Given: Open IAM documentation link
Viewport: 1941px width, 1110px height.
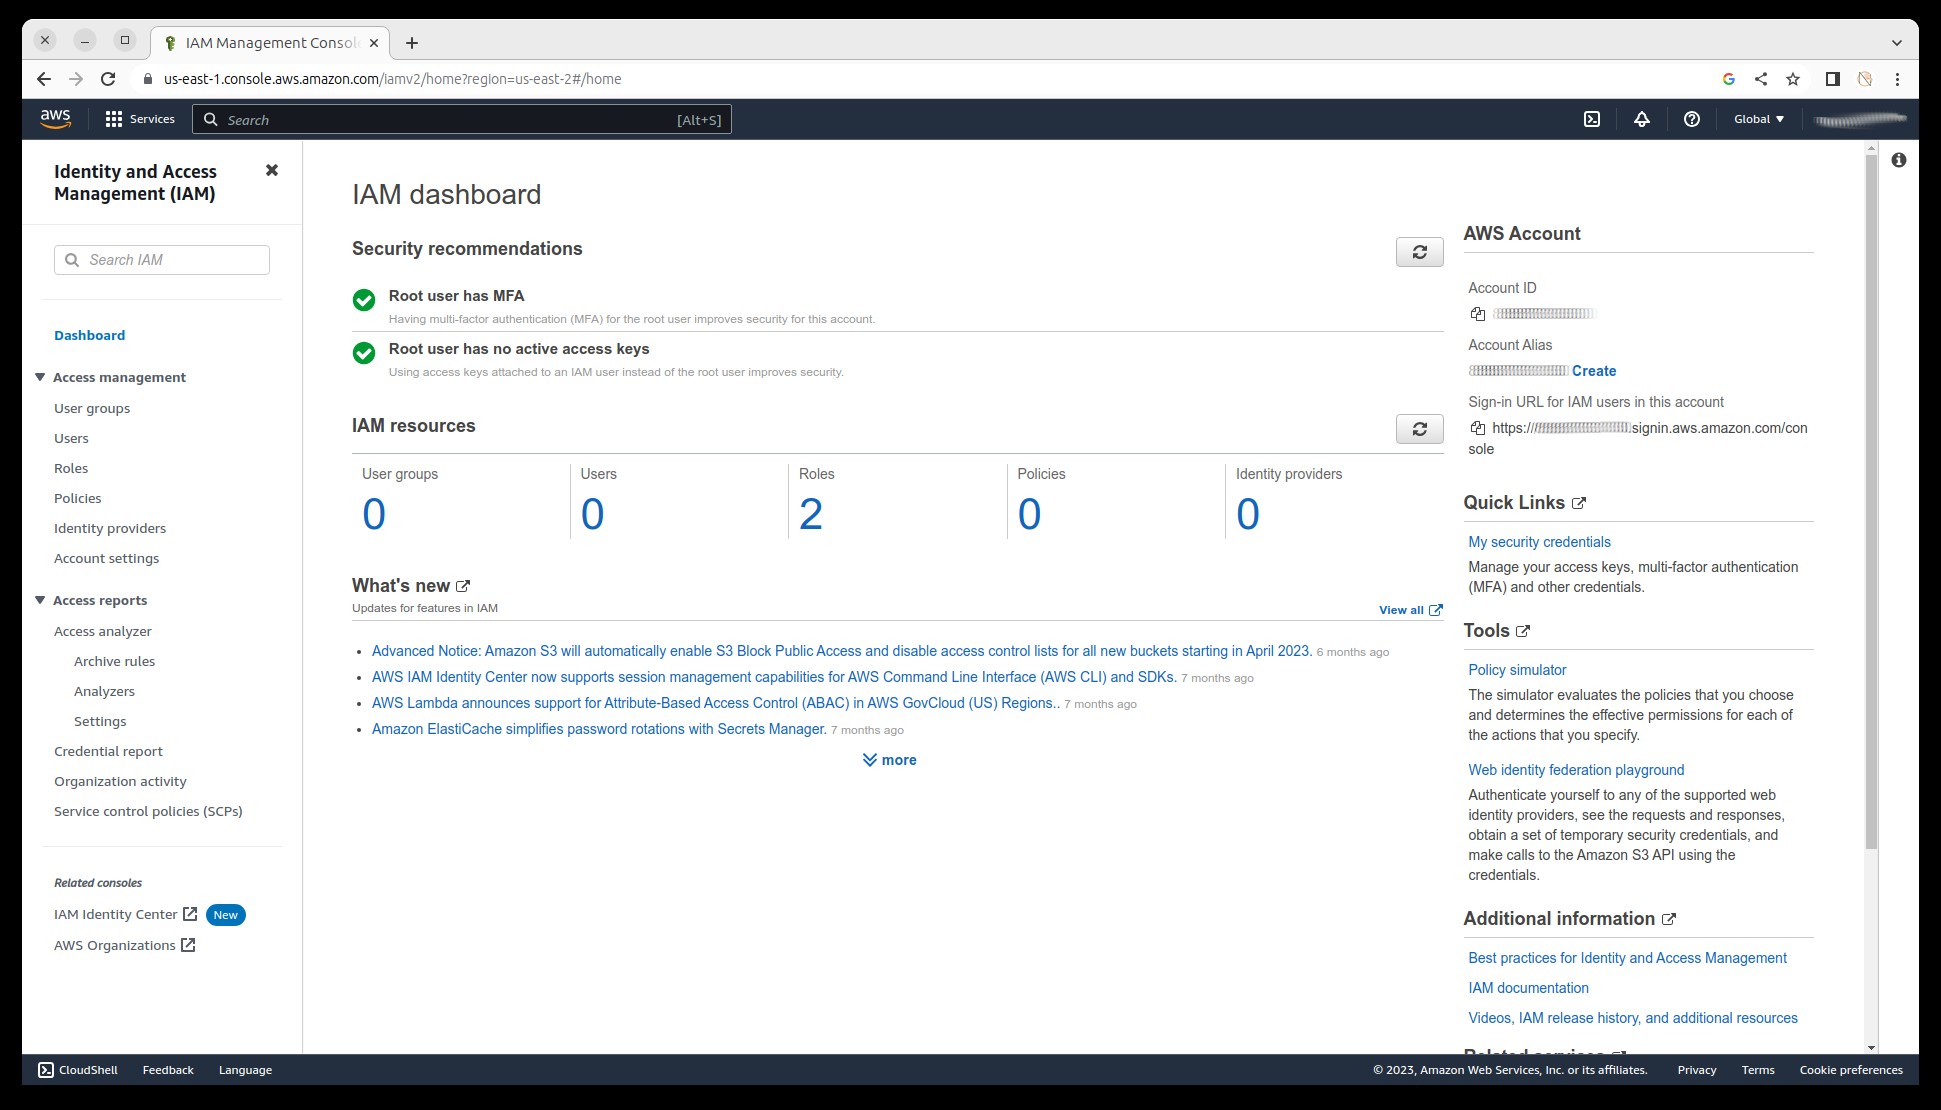Looking at the screenshot, I should [x=1528, y=988].
